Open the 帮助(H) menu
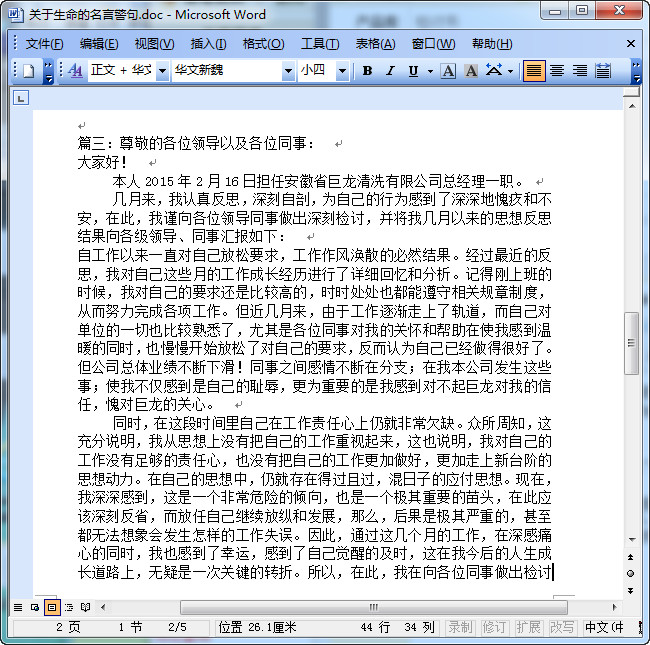Image resolution: width=650 pixels, height=645 pixels. (x=492, y=44)
